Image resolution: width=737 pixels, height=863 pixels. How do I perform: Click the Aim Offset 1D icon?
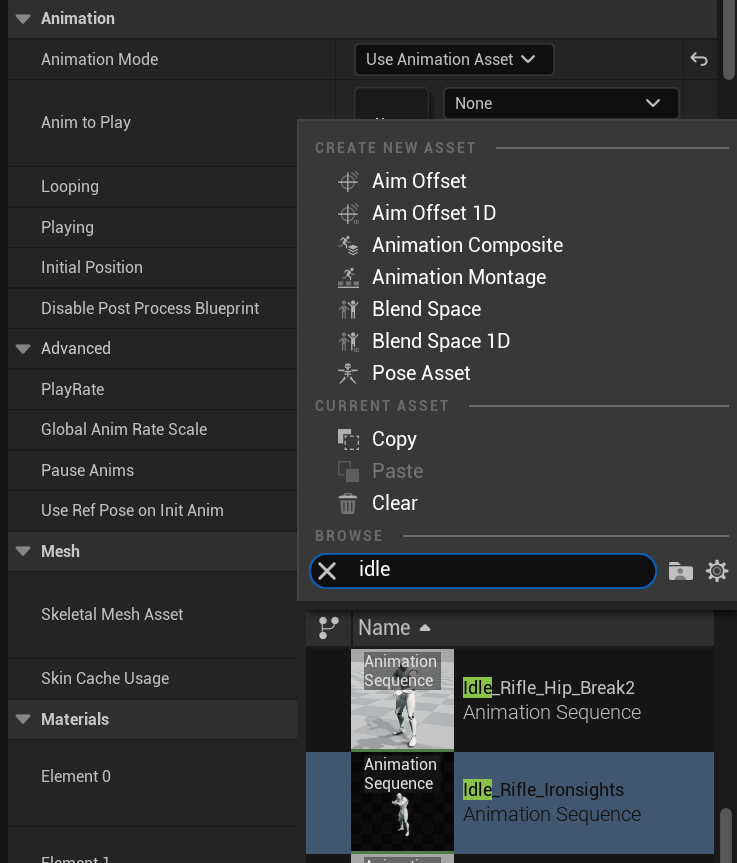[x=348, y=214]
